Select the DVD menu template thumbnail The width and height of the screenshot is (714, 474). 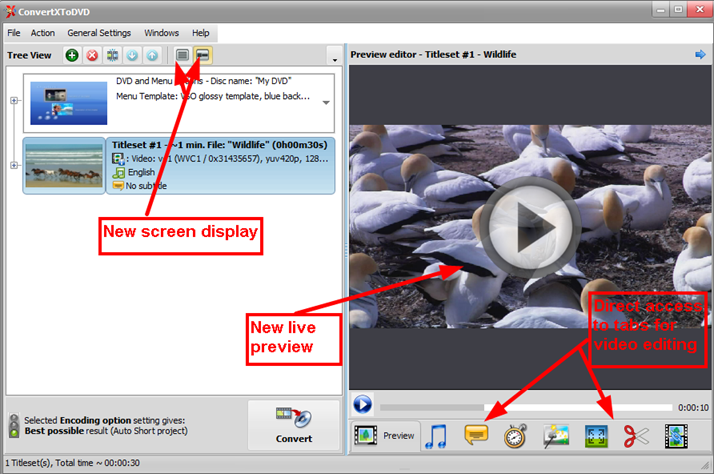click(69, 103)
